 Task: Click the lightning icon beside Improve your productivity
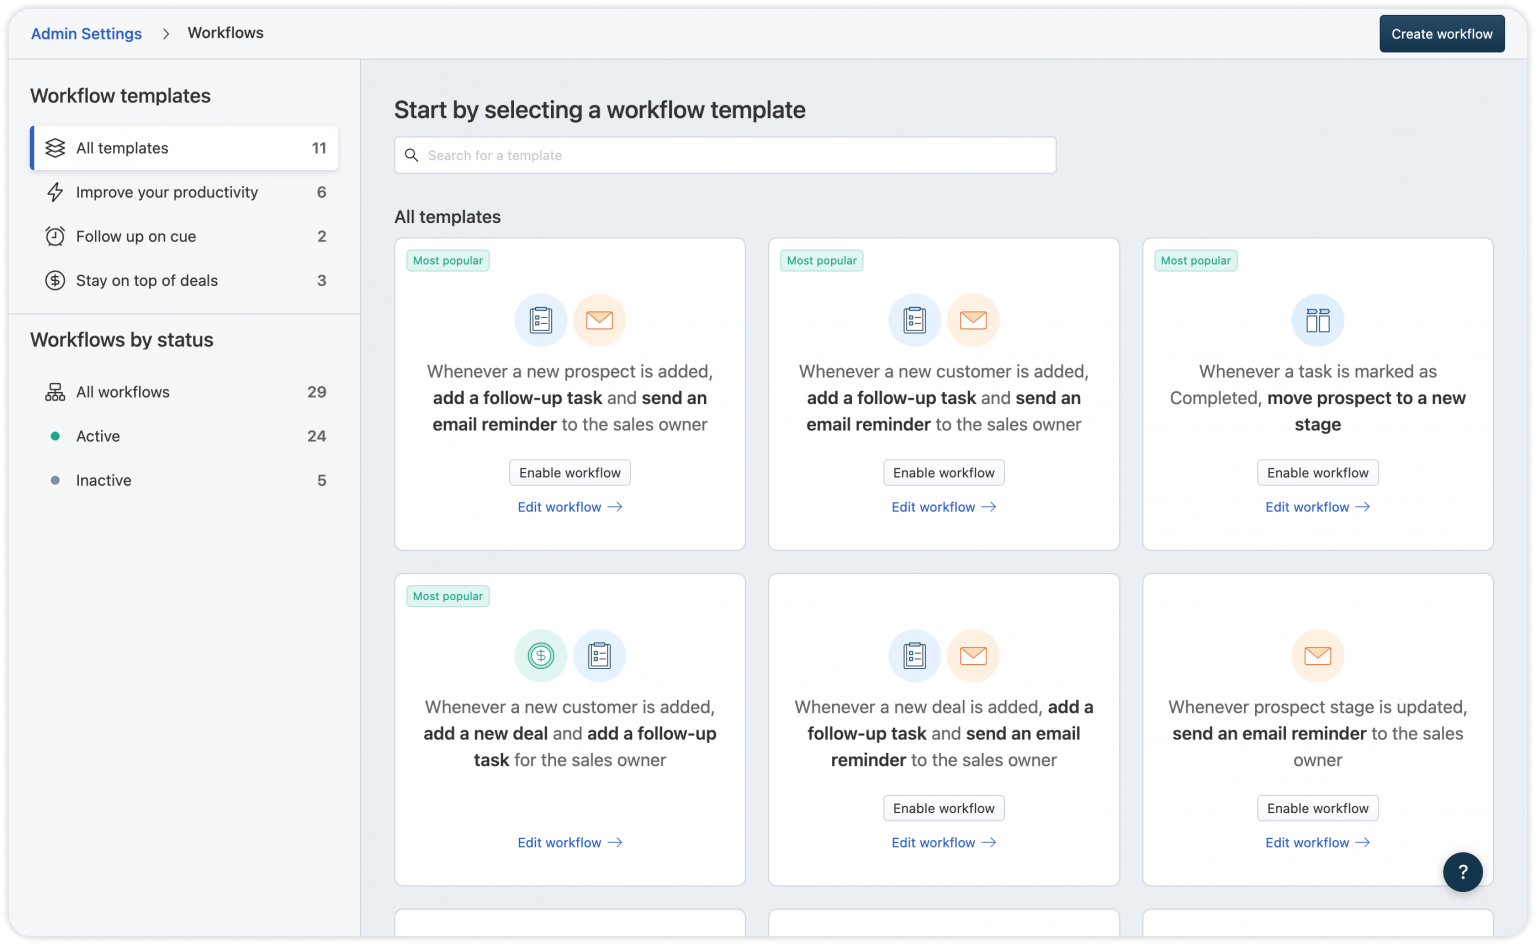pos(56,192)
